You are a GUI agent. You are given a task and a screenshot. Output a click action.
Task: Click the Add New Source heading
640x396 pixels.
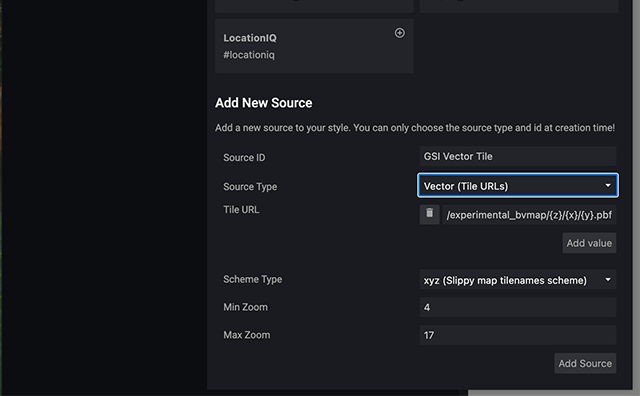[264, 103]
